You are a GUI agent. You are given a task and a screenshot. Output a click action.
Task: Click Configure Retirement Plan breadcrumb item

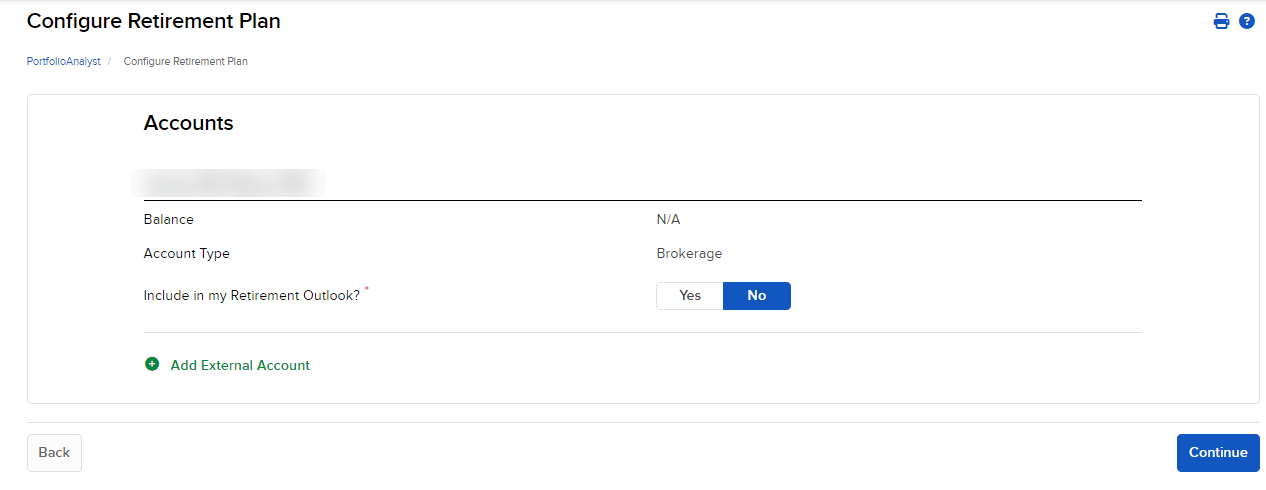coord(185,61)
